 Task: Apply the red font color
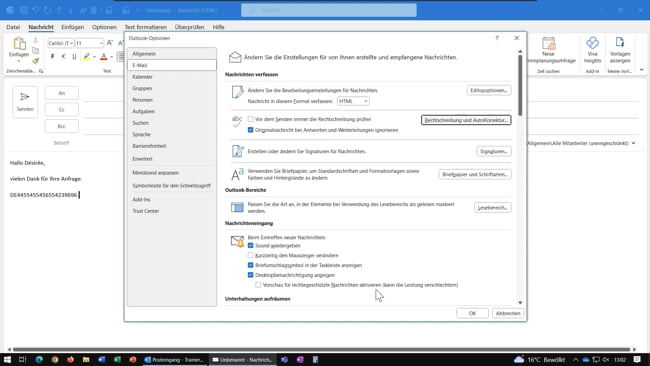click(x=104, y=56)
